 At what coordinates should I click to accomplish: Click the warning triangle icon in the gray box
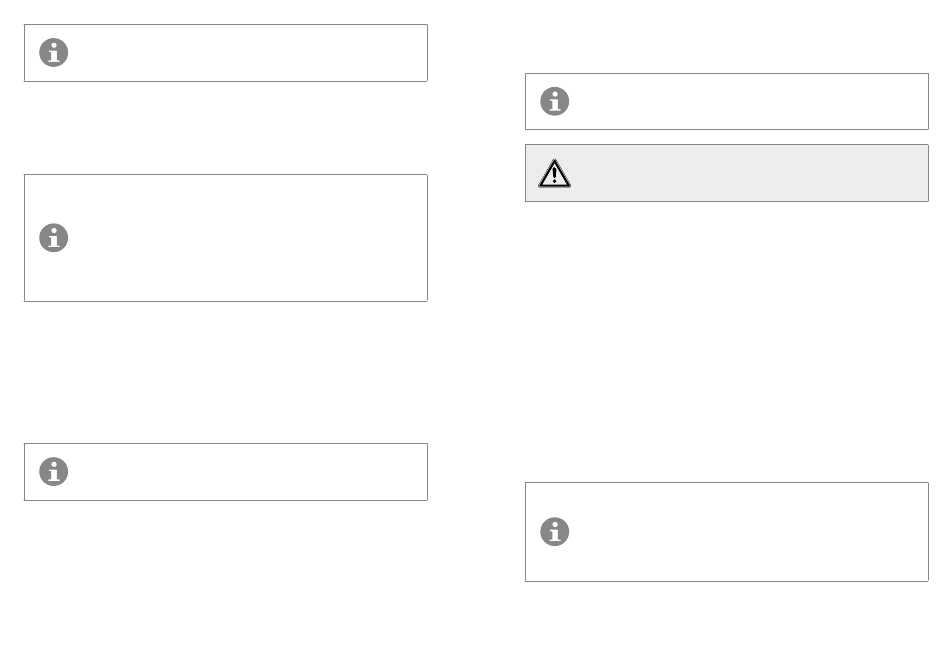click(x=554, y=173)
